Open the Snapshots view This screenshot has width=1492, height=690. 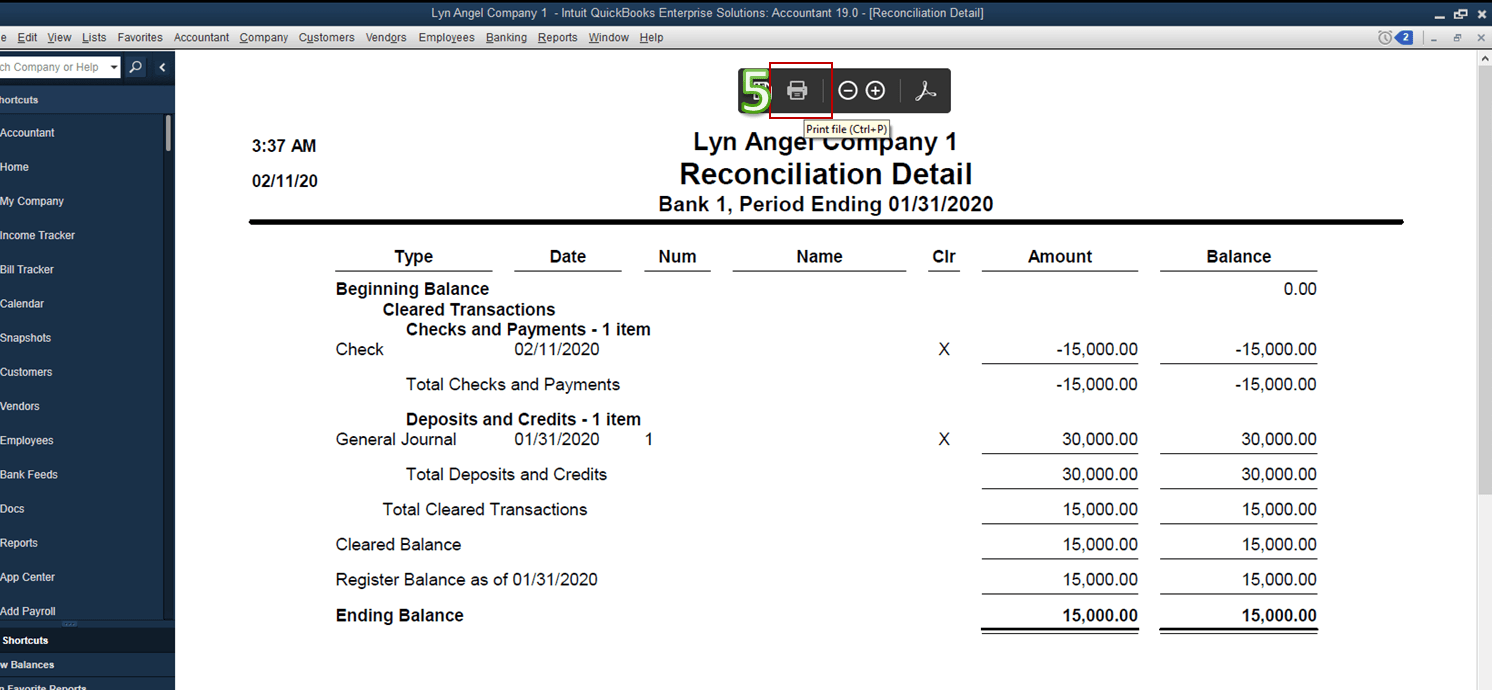coord(26,337)
